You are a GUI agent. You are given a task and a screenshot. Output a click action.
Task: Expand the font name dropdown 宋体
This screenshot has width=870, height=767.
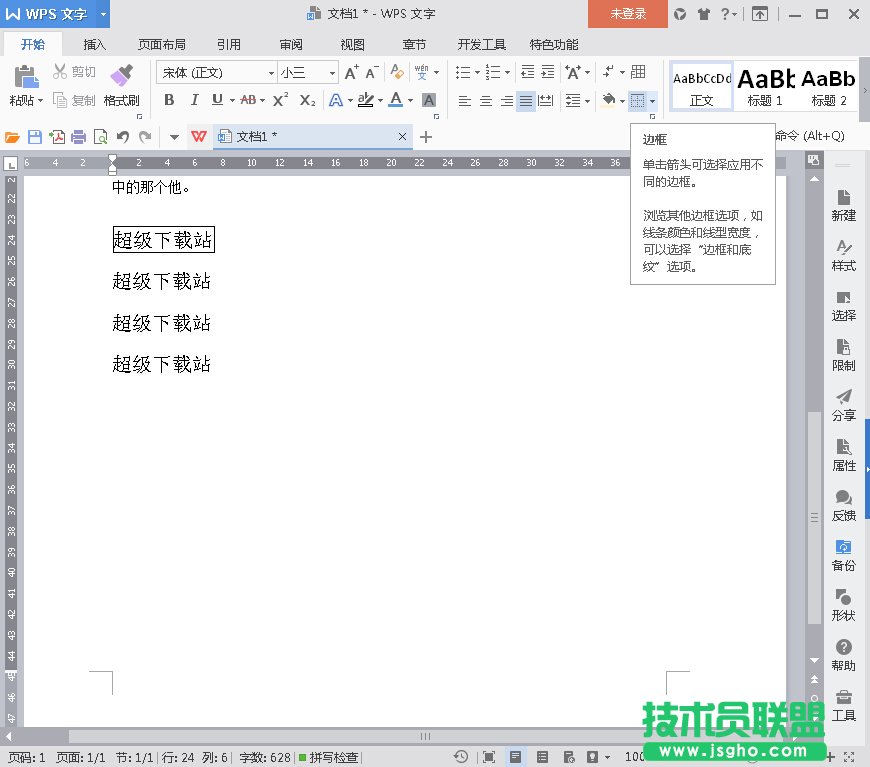270,73
